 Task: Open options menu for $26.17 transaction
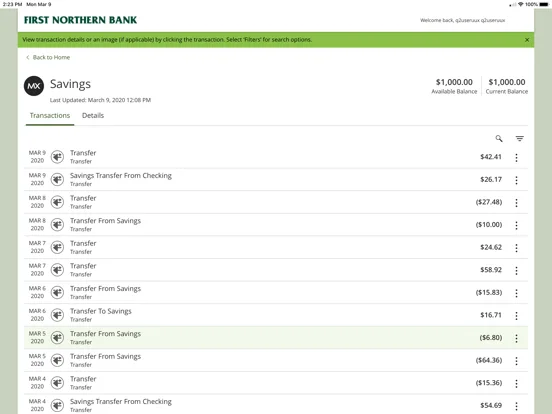tap(516, 180)
